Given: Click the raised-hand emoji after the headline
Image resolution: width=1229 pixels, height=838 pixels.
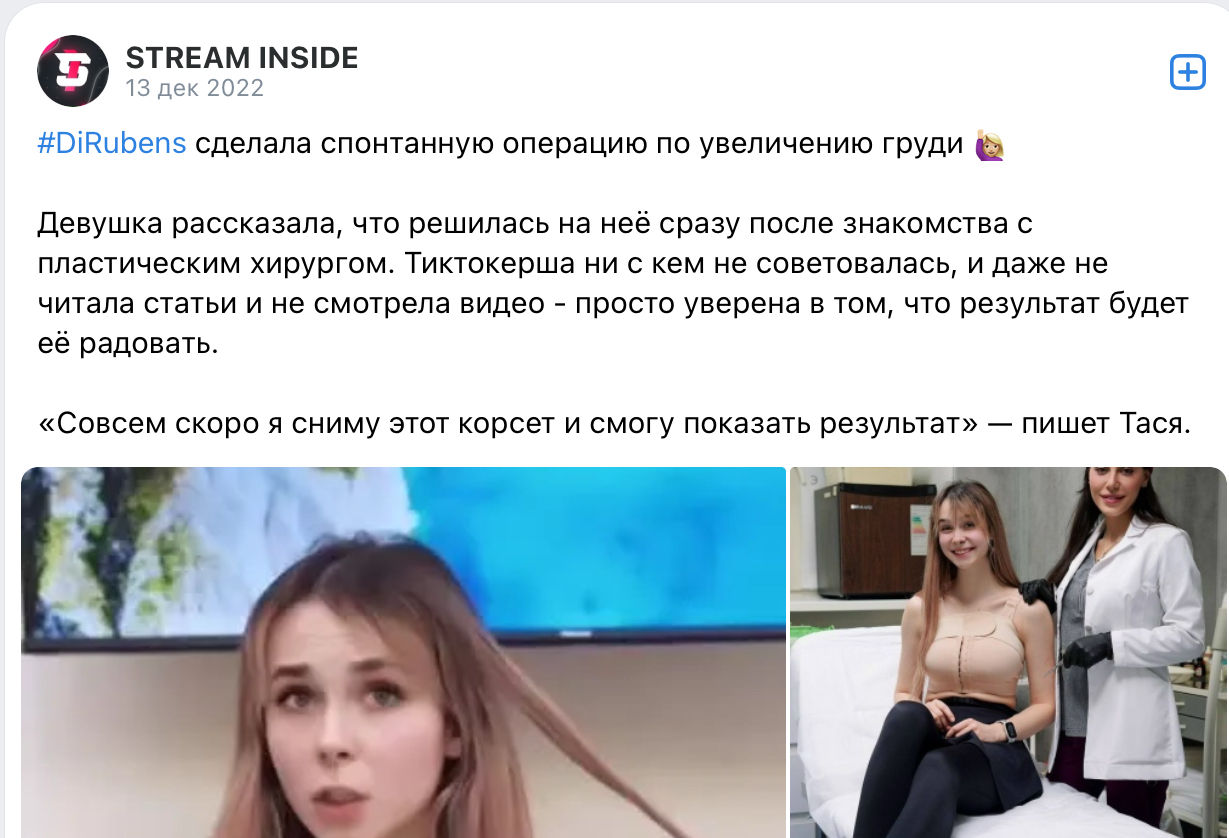Looking at the screenshot, I should pyautogui.click(x=989, y=144).
